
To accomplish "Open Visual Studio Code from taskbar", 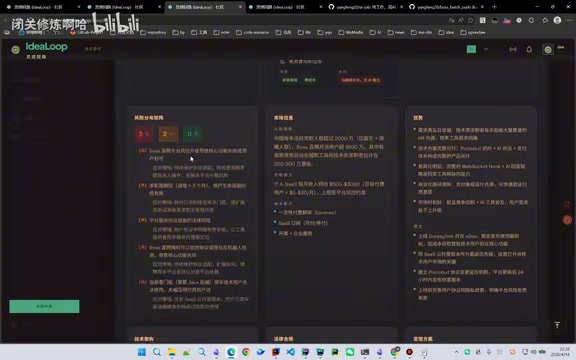I will [x=291, y=352].
